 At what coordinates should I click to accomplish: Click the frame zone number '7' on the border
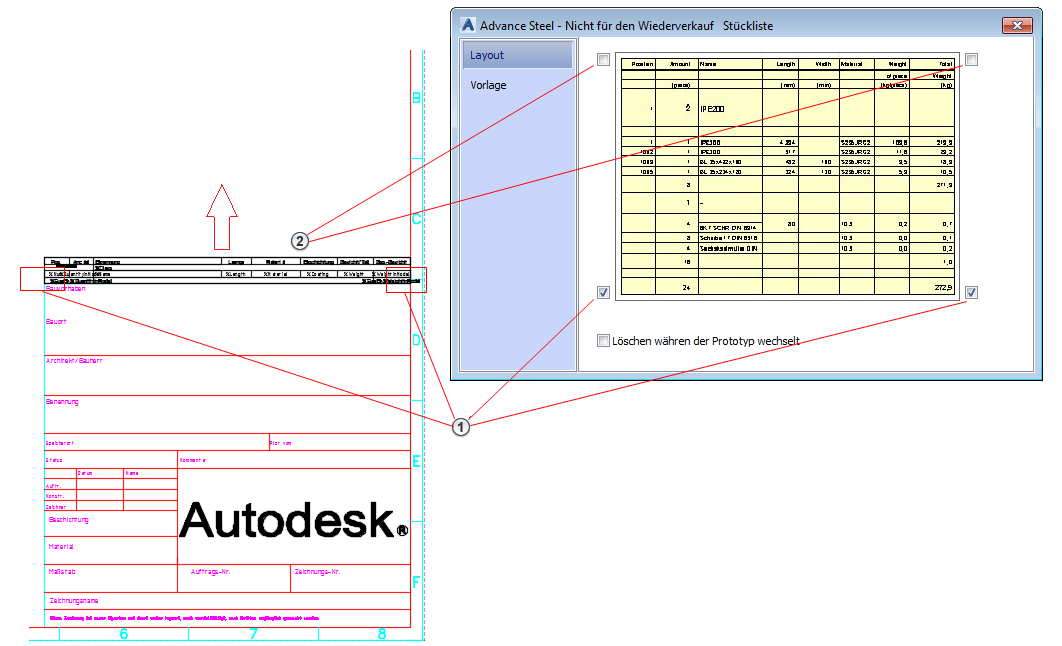coord(253,634)
